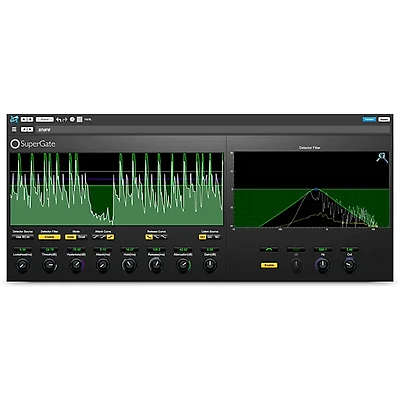
Task: Click the snare preset name field
Action: 213,129
